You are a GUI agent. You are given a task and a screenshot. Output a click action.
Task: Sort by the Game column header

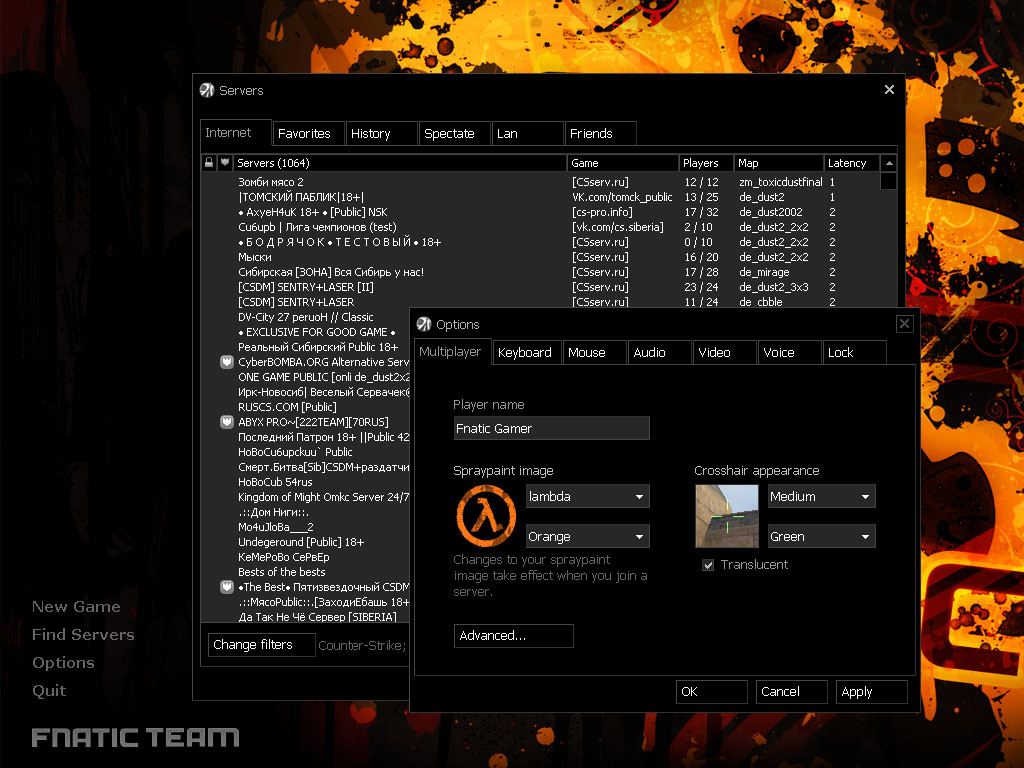[x=623, y=163]
